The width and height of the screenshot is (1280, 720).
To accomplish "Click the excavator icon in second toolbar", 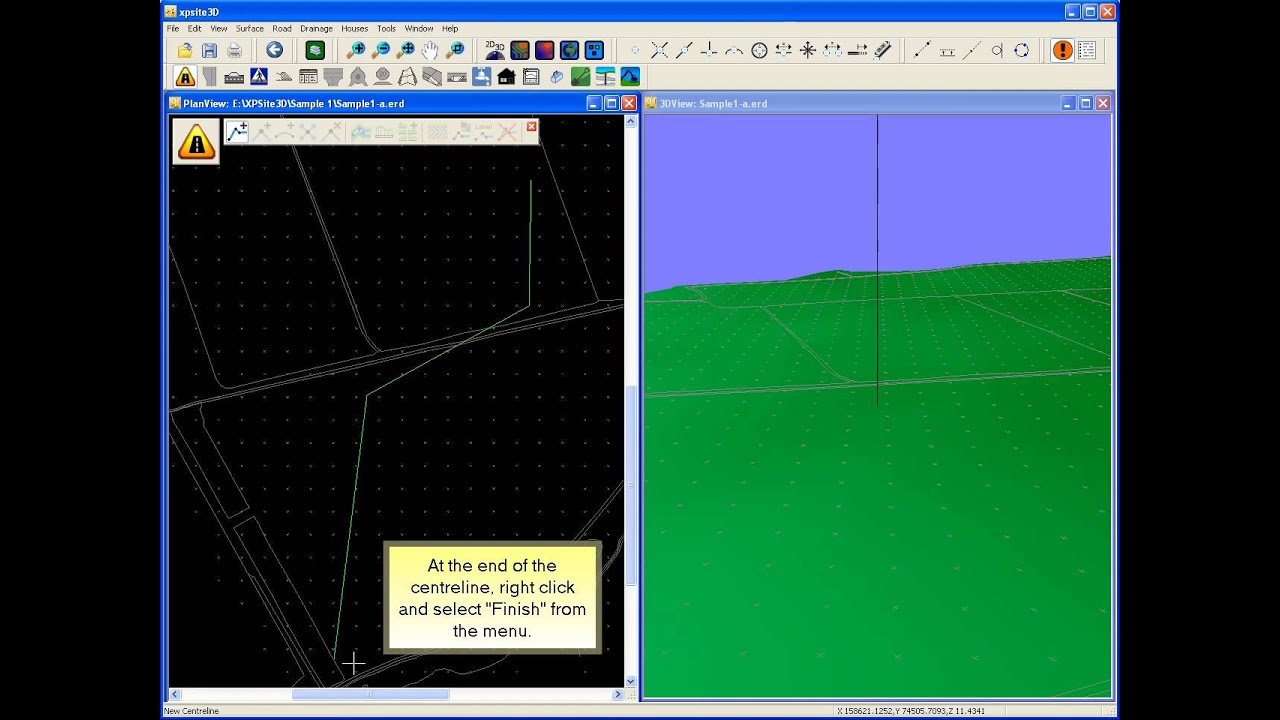I will coord(630,77).
